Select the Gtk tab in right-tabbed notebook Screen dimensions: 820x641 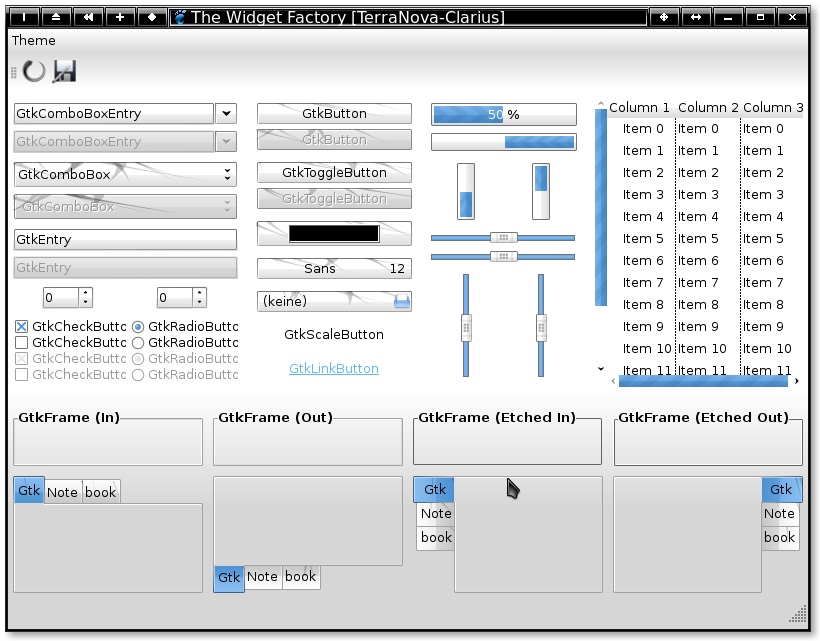coord(781,489)
